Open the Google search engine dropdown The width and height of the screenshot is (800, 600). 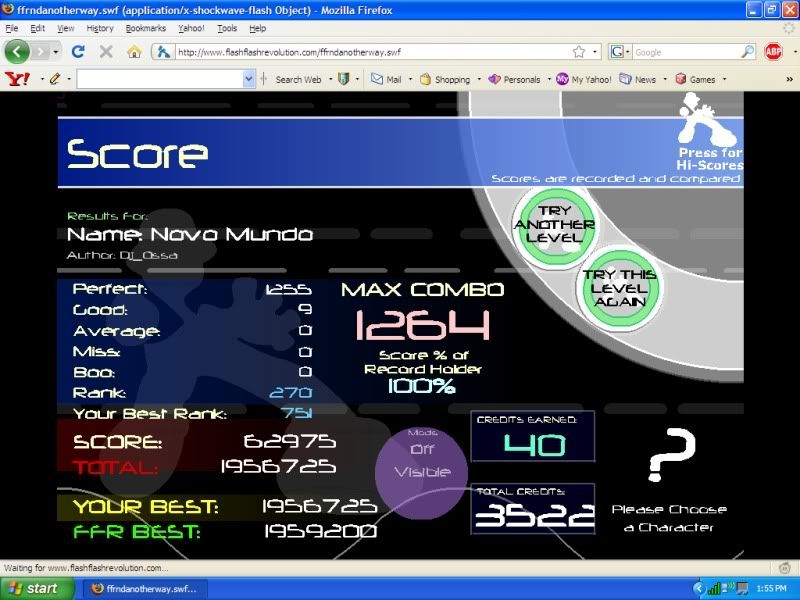tap(620, 52)
